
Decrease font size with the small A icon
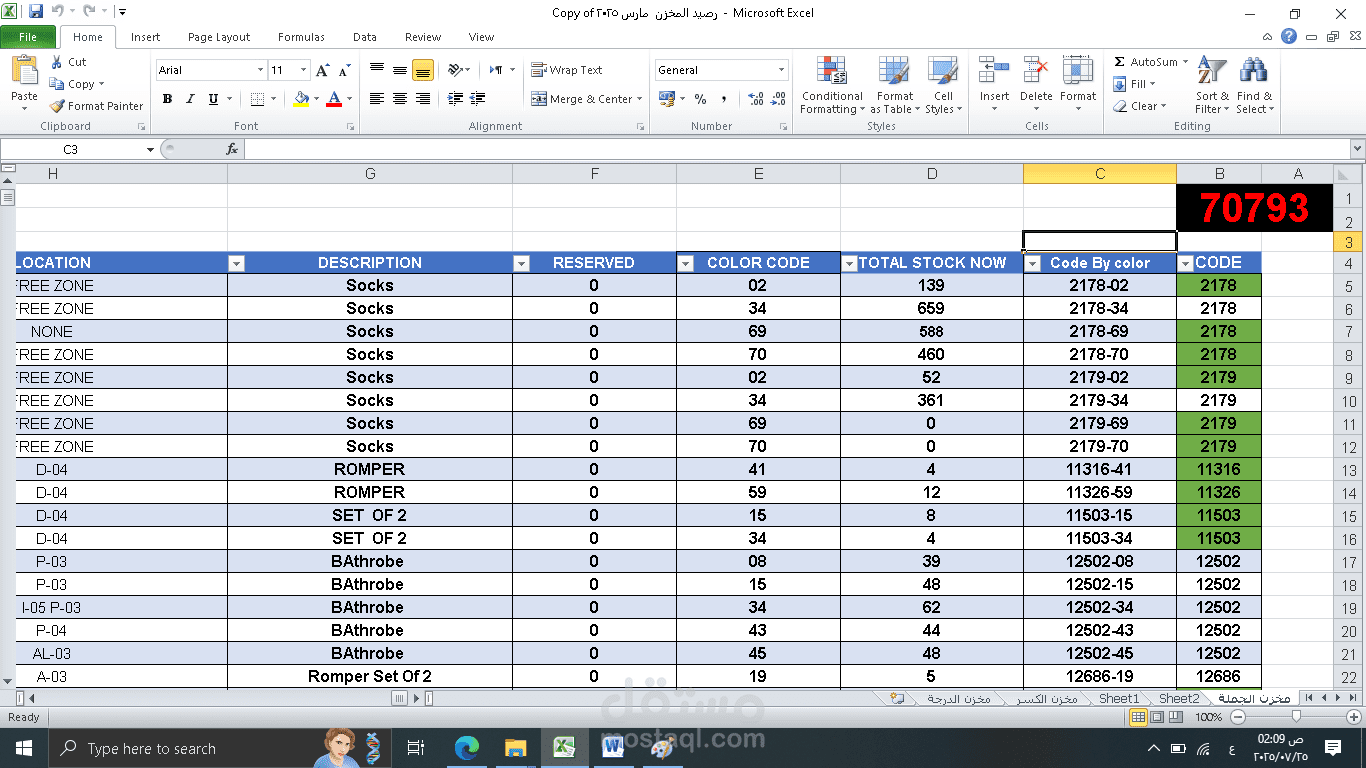pos(344,70)
